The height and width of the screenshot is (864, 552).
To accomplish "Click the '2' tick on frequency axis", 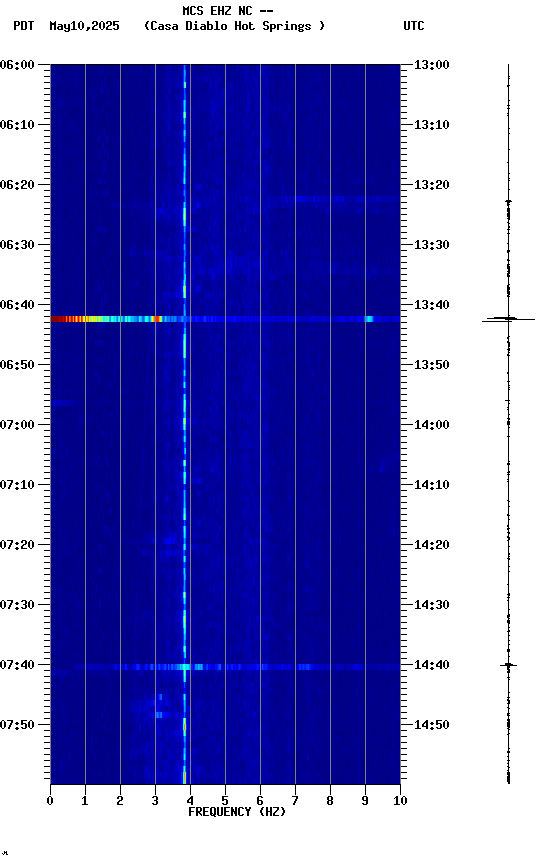I will click(x=120, y=801).
